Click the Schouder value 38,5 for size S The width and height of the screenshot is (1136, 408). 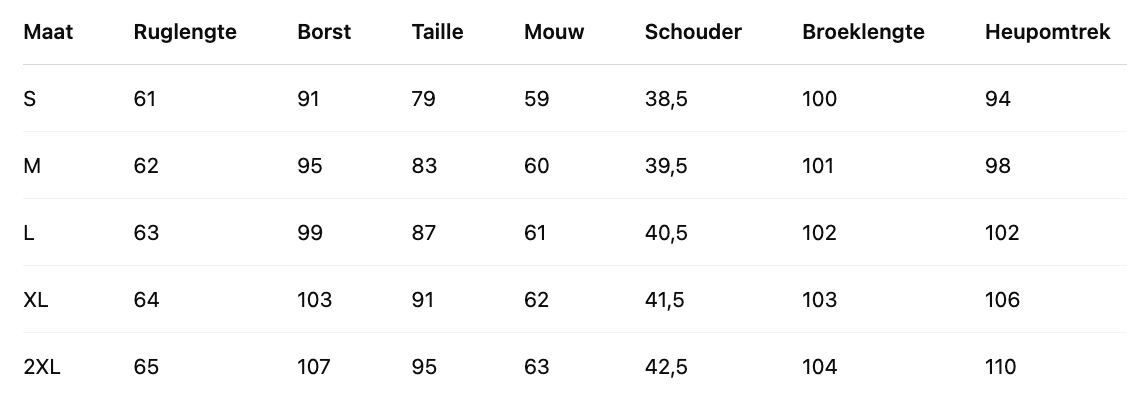[666, 99]
